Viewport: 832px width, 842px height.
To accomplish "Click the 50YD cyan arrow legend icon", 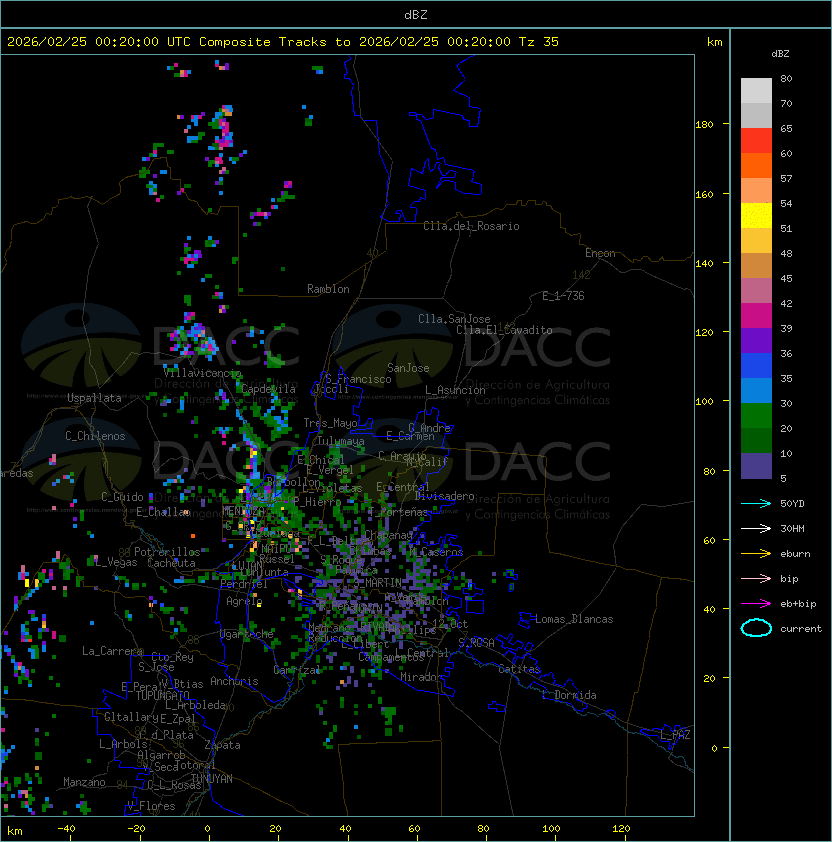I will (756, 503).
